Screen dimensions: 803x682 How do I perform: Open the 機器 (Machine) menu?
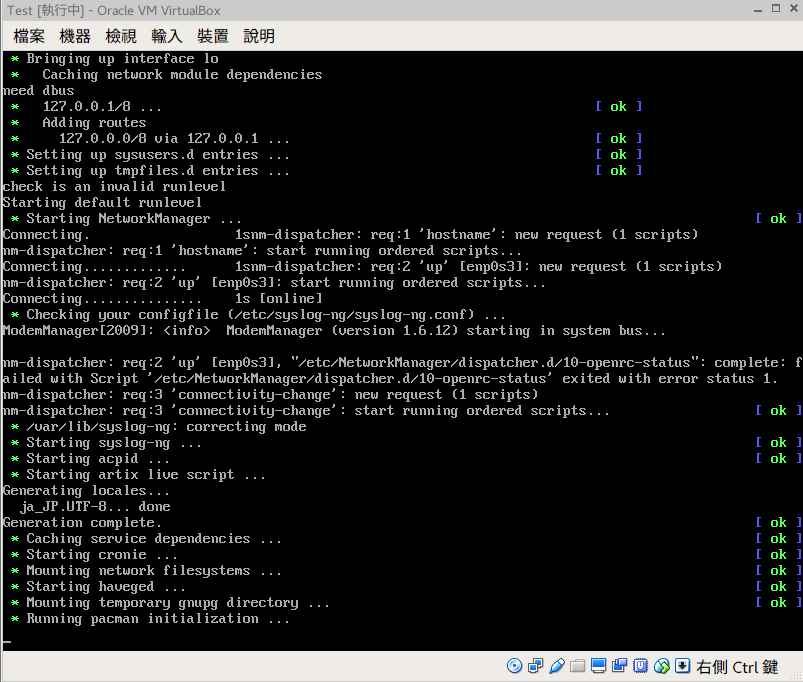coord(75,36)
